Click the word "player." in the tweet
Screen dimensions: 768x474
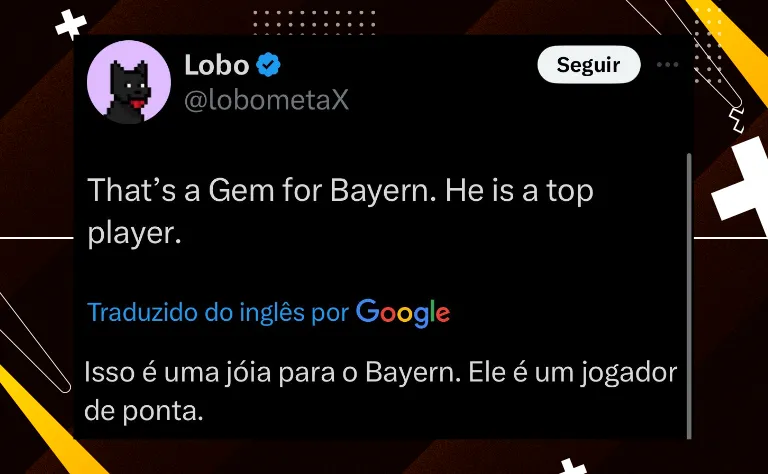coord(134,233)
